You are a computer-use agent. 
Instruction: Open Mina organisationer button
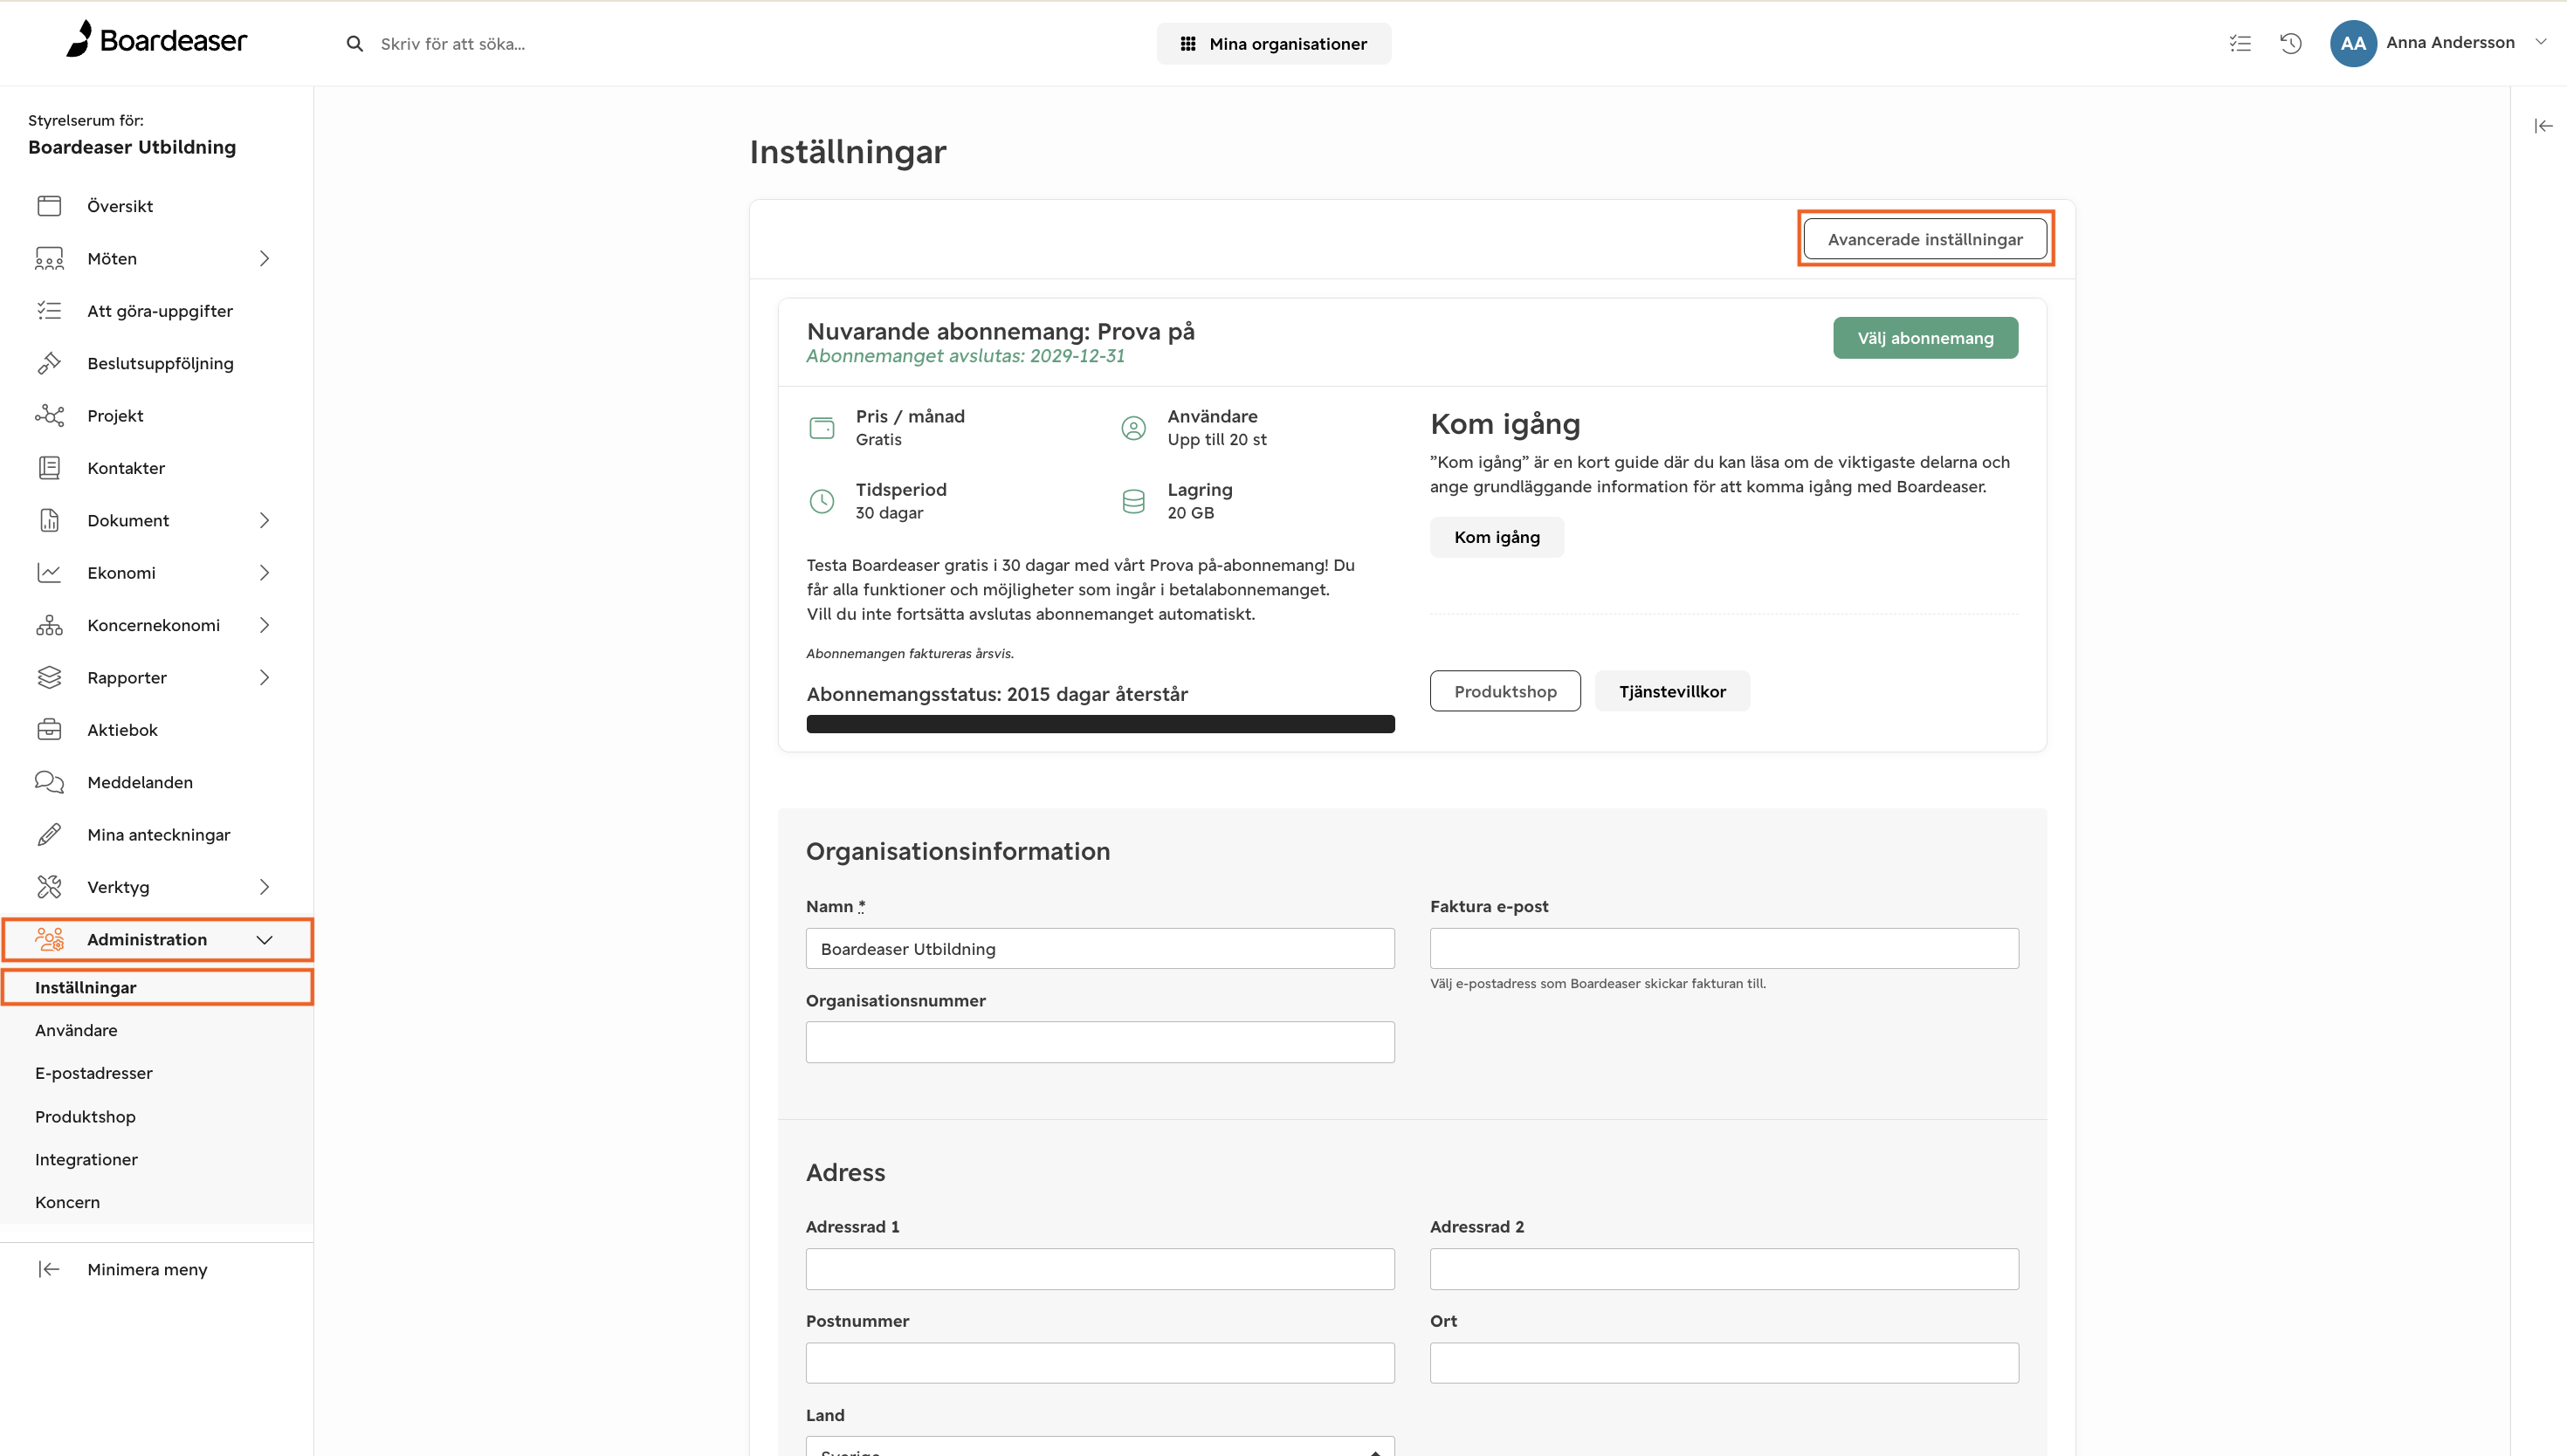coord(1273,43)
